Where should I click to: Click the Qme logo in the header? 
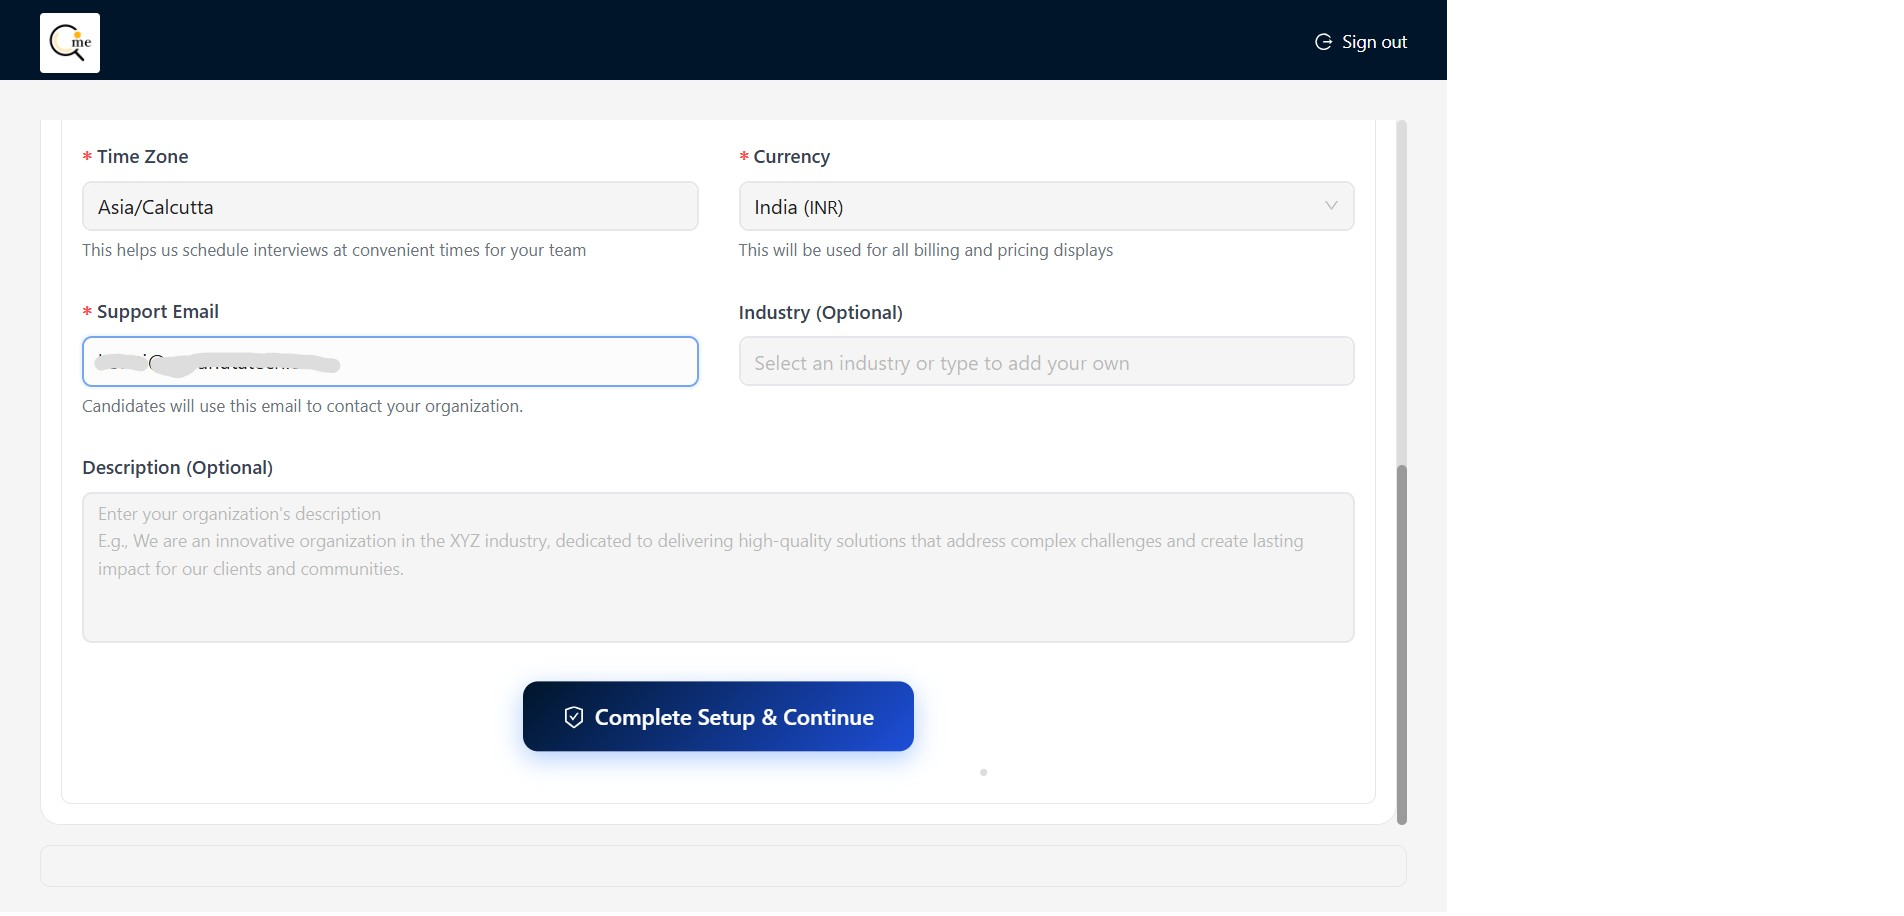[x=70, y=43]
